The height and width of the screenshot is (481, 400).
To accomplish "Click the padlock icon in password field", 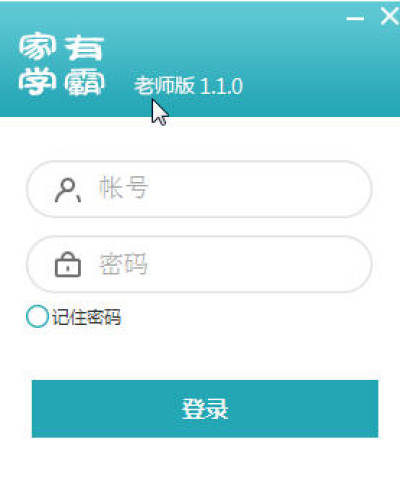I will click(x=68, y=264).
